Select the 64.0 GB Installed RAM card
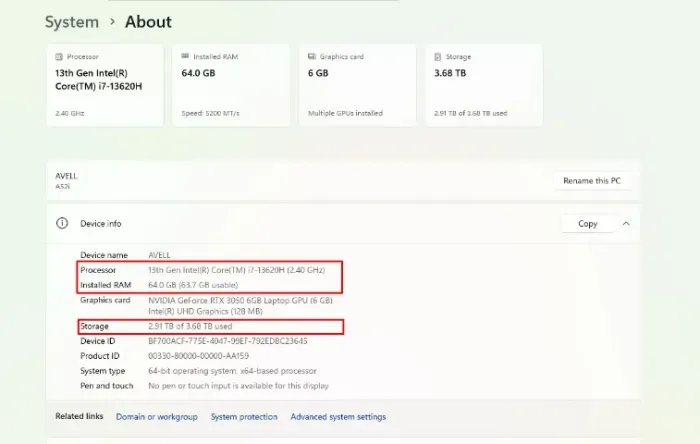This screenshot has height=444, width=700. coord(231,85)
